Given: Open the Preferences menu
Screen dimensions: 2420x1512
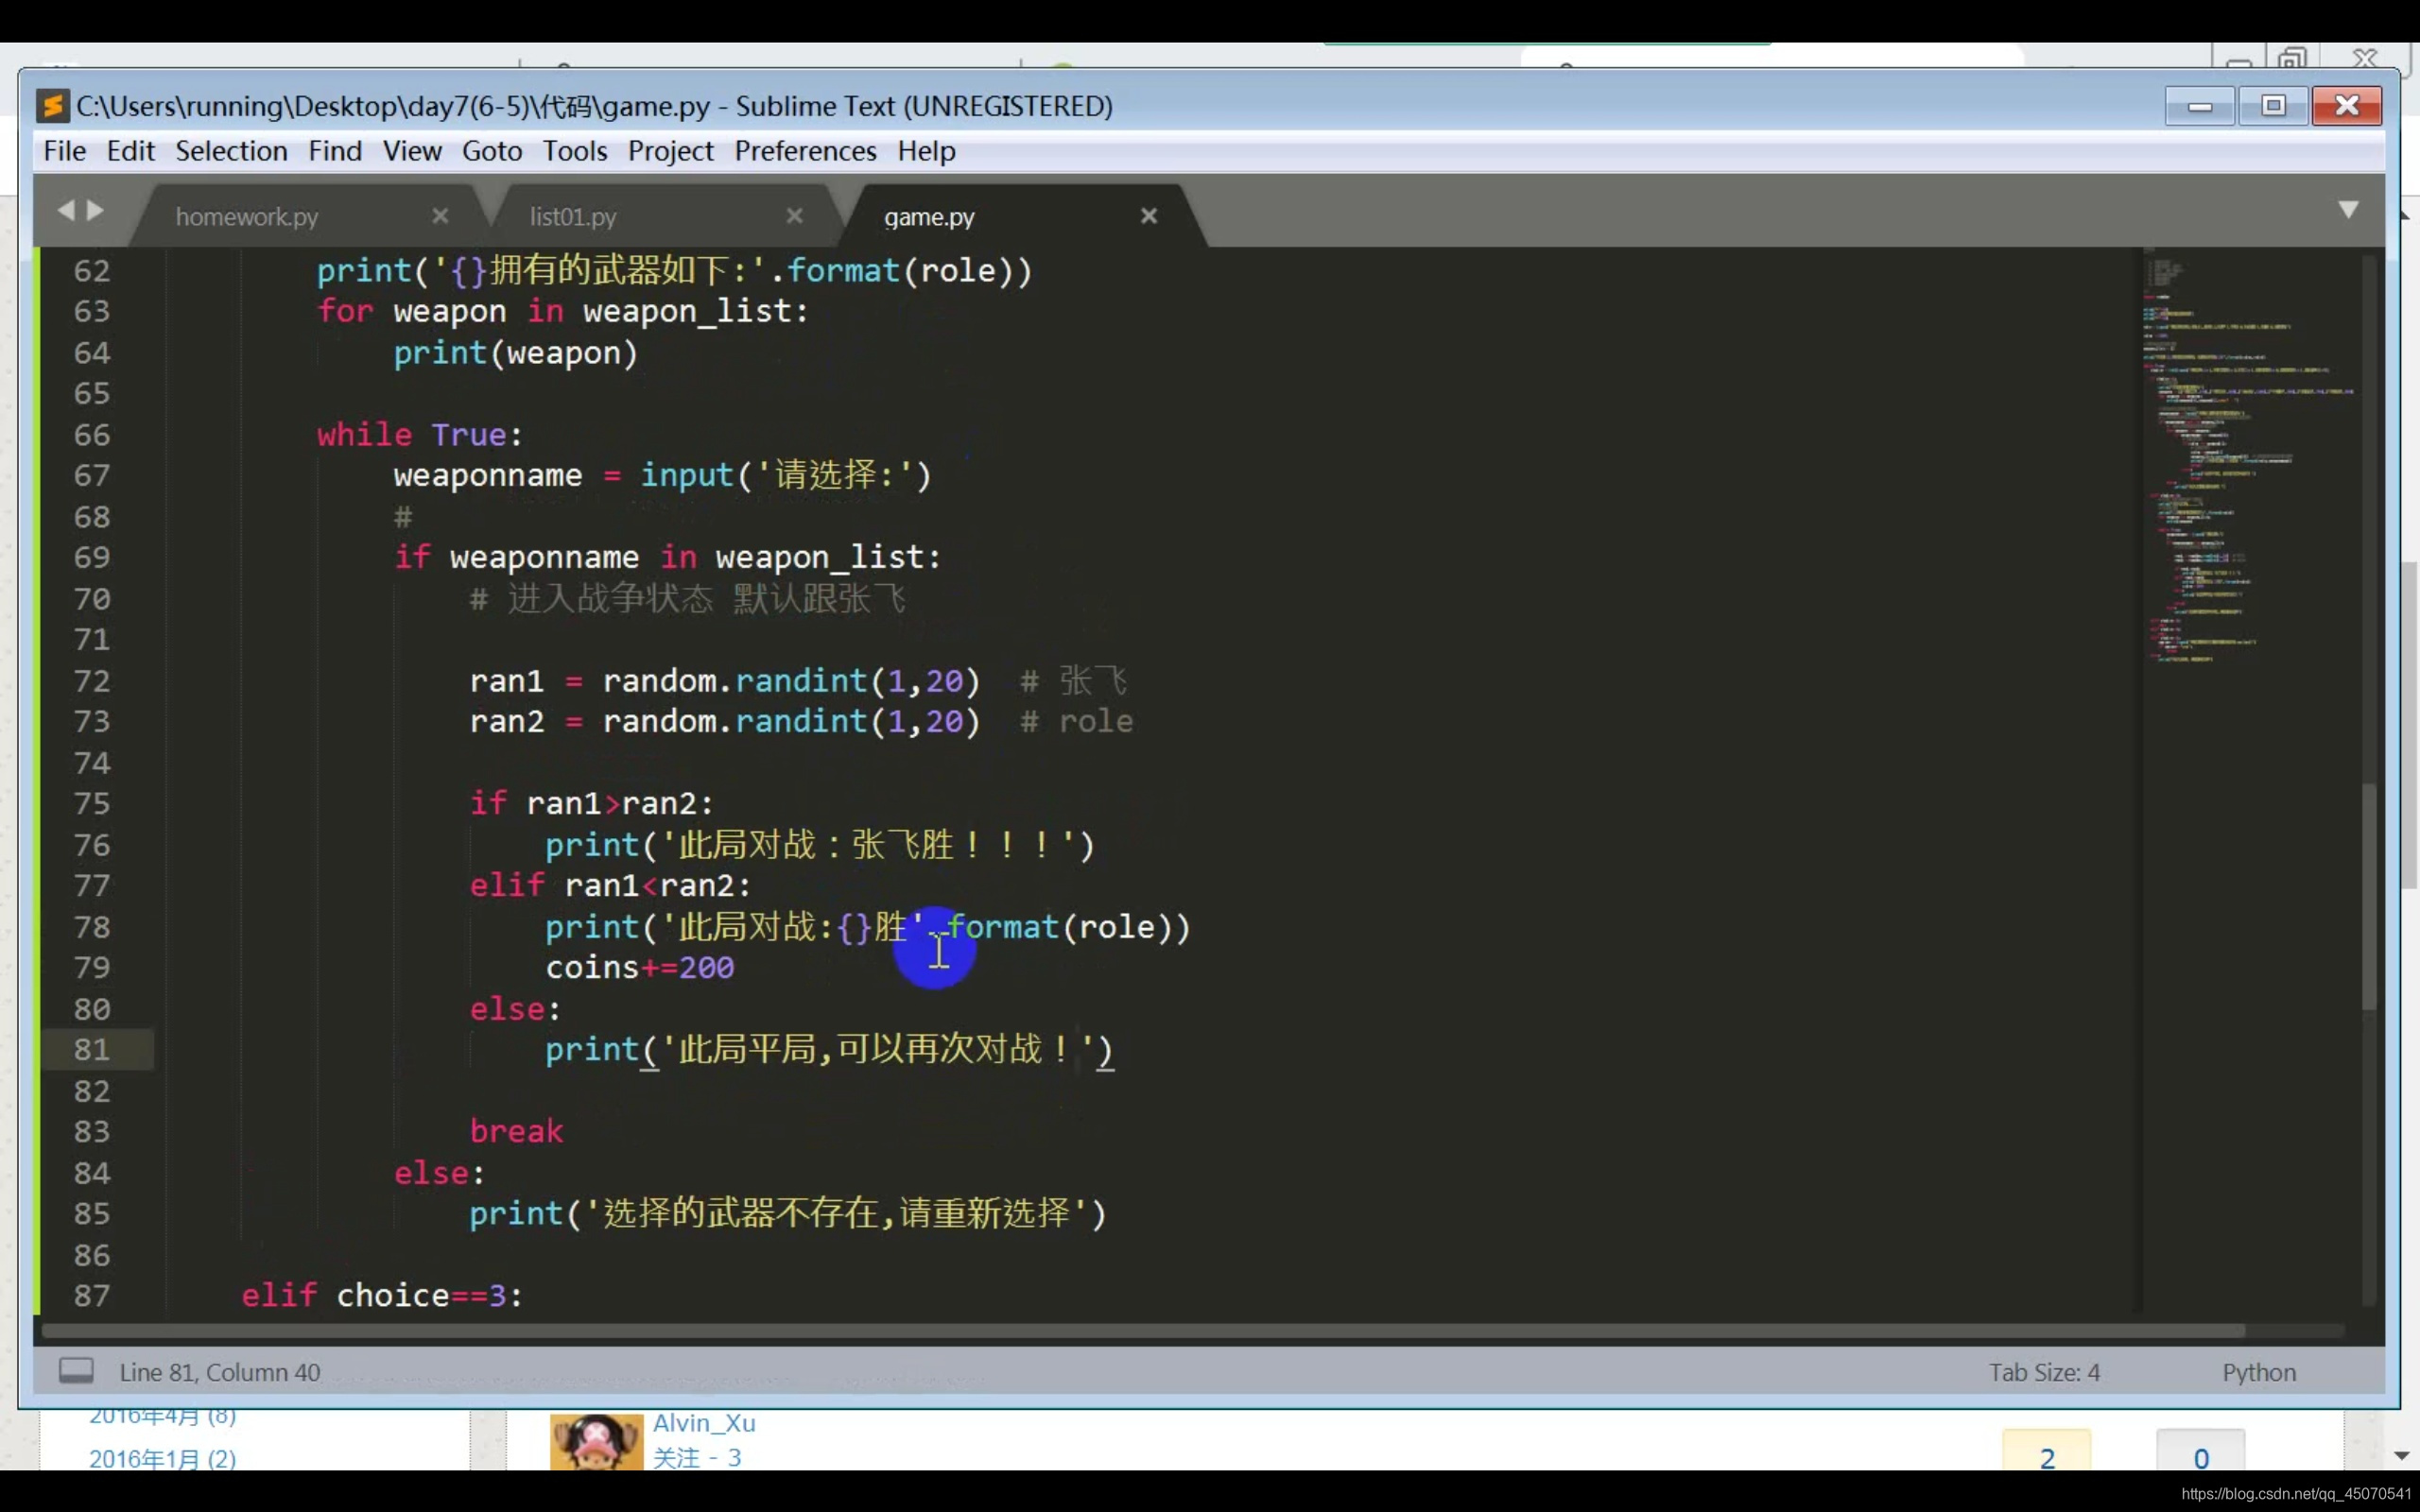Looking at the screenshot, I should tap(805, 151).
